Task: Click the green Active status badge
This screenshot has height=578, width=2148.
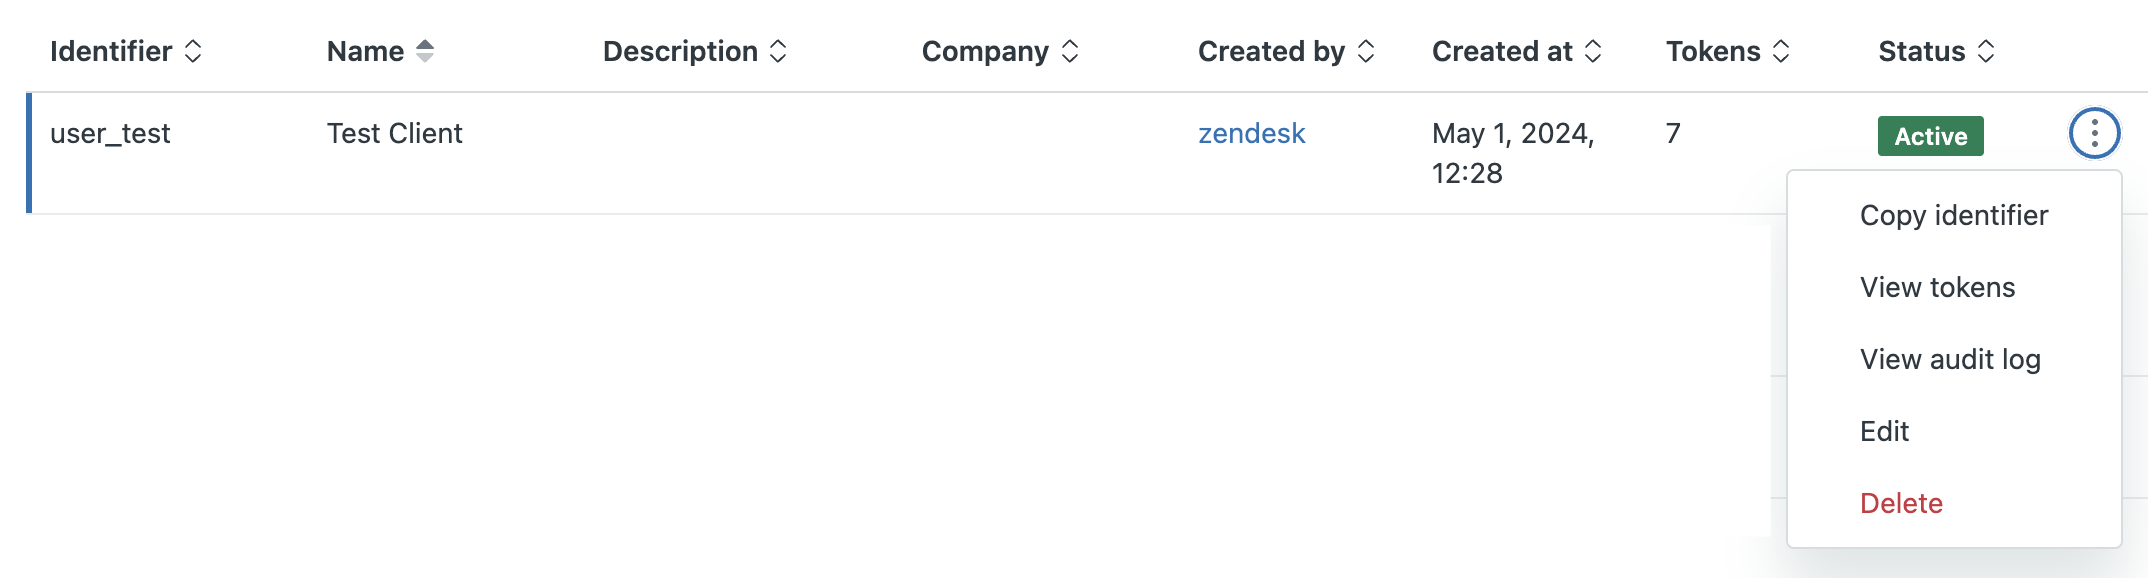Action: 1931,136
